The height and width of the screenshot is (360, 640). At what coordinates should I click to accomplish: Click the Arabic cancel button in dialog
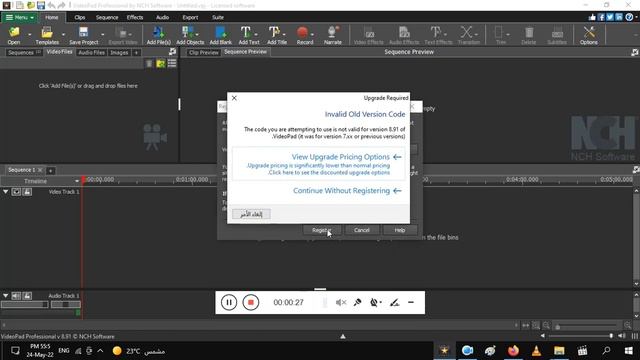click(251, 214)
